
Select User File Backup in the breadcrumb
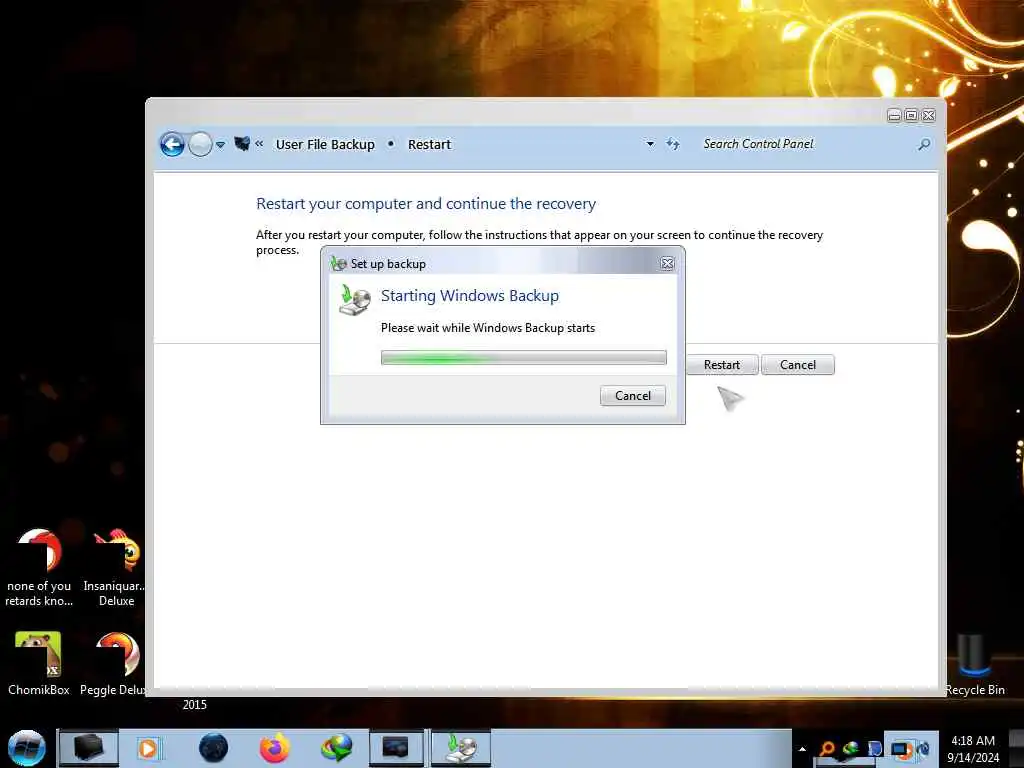point(325,144)
